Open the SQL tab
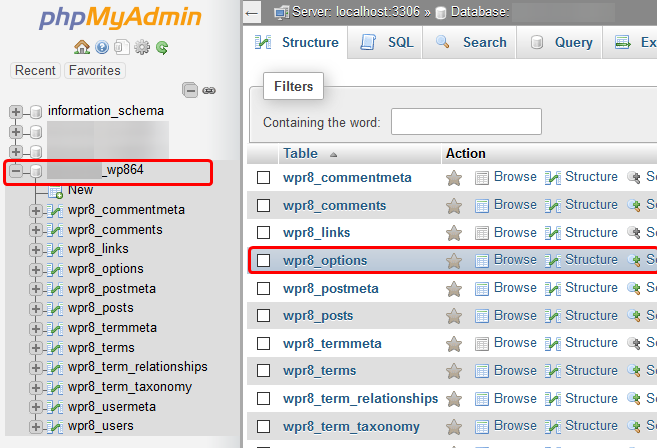The width and height of the screenshot is (657, 448). coord(385,42)
